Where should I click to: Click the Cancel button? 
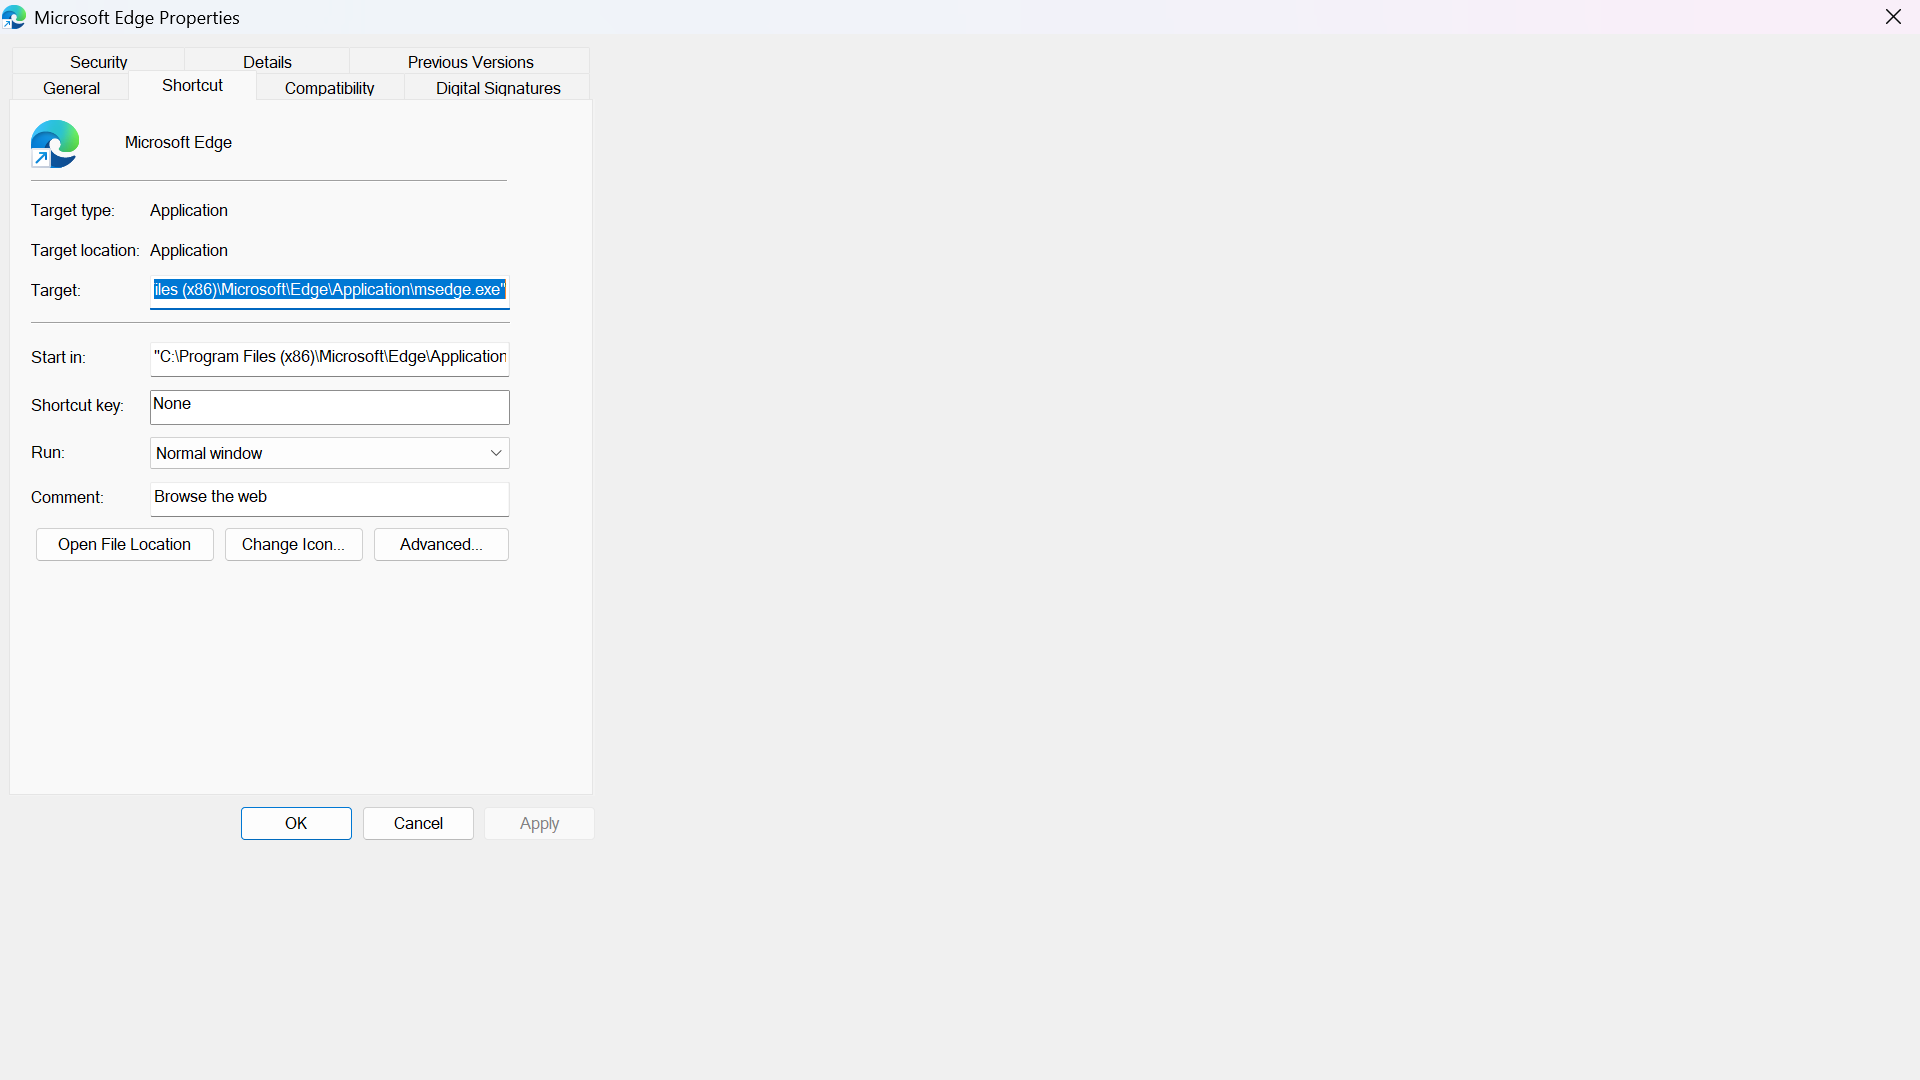(418, 823)
